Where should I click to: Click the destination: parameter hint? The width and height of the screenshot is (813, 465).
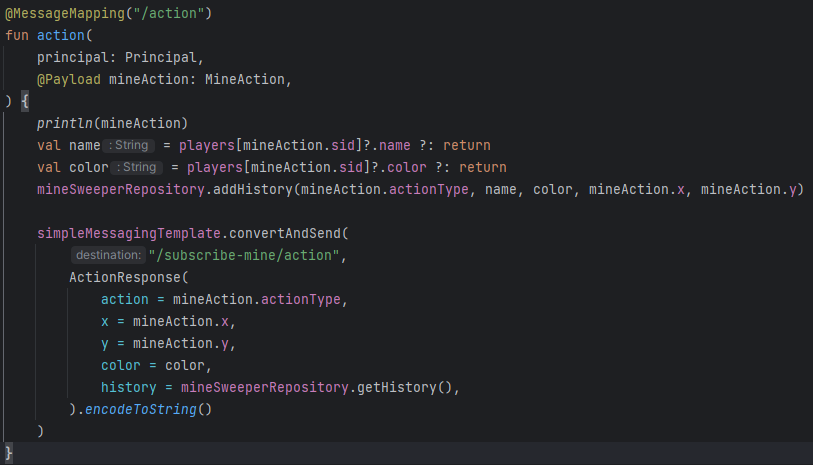pyautogui.click(x=108, y=256)
